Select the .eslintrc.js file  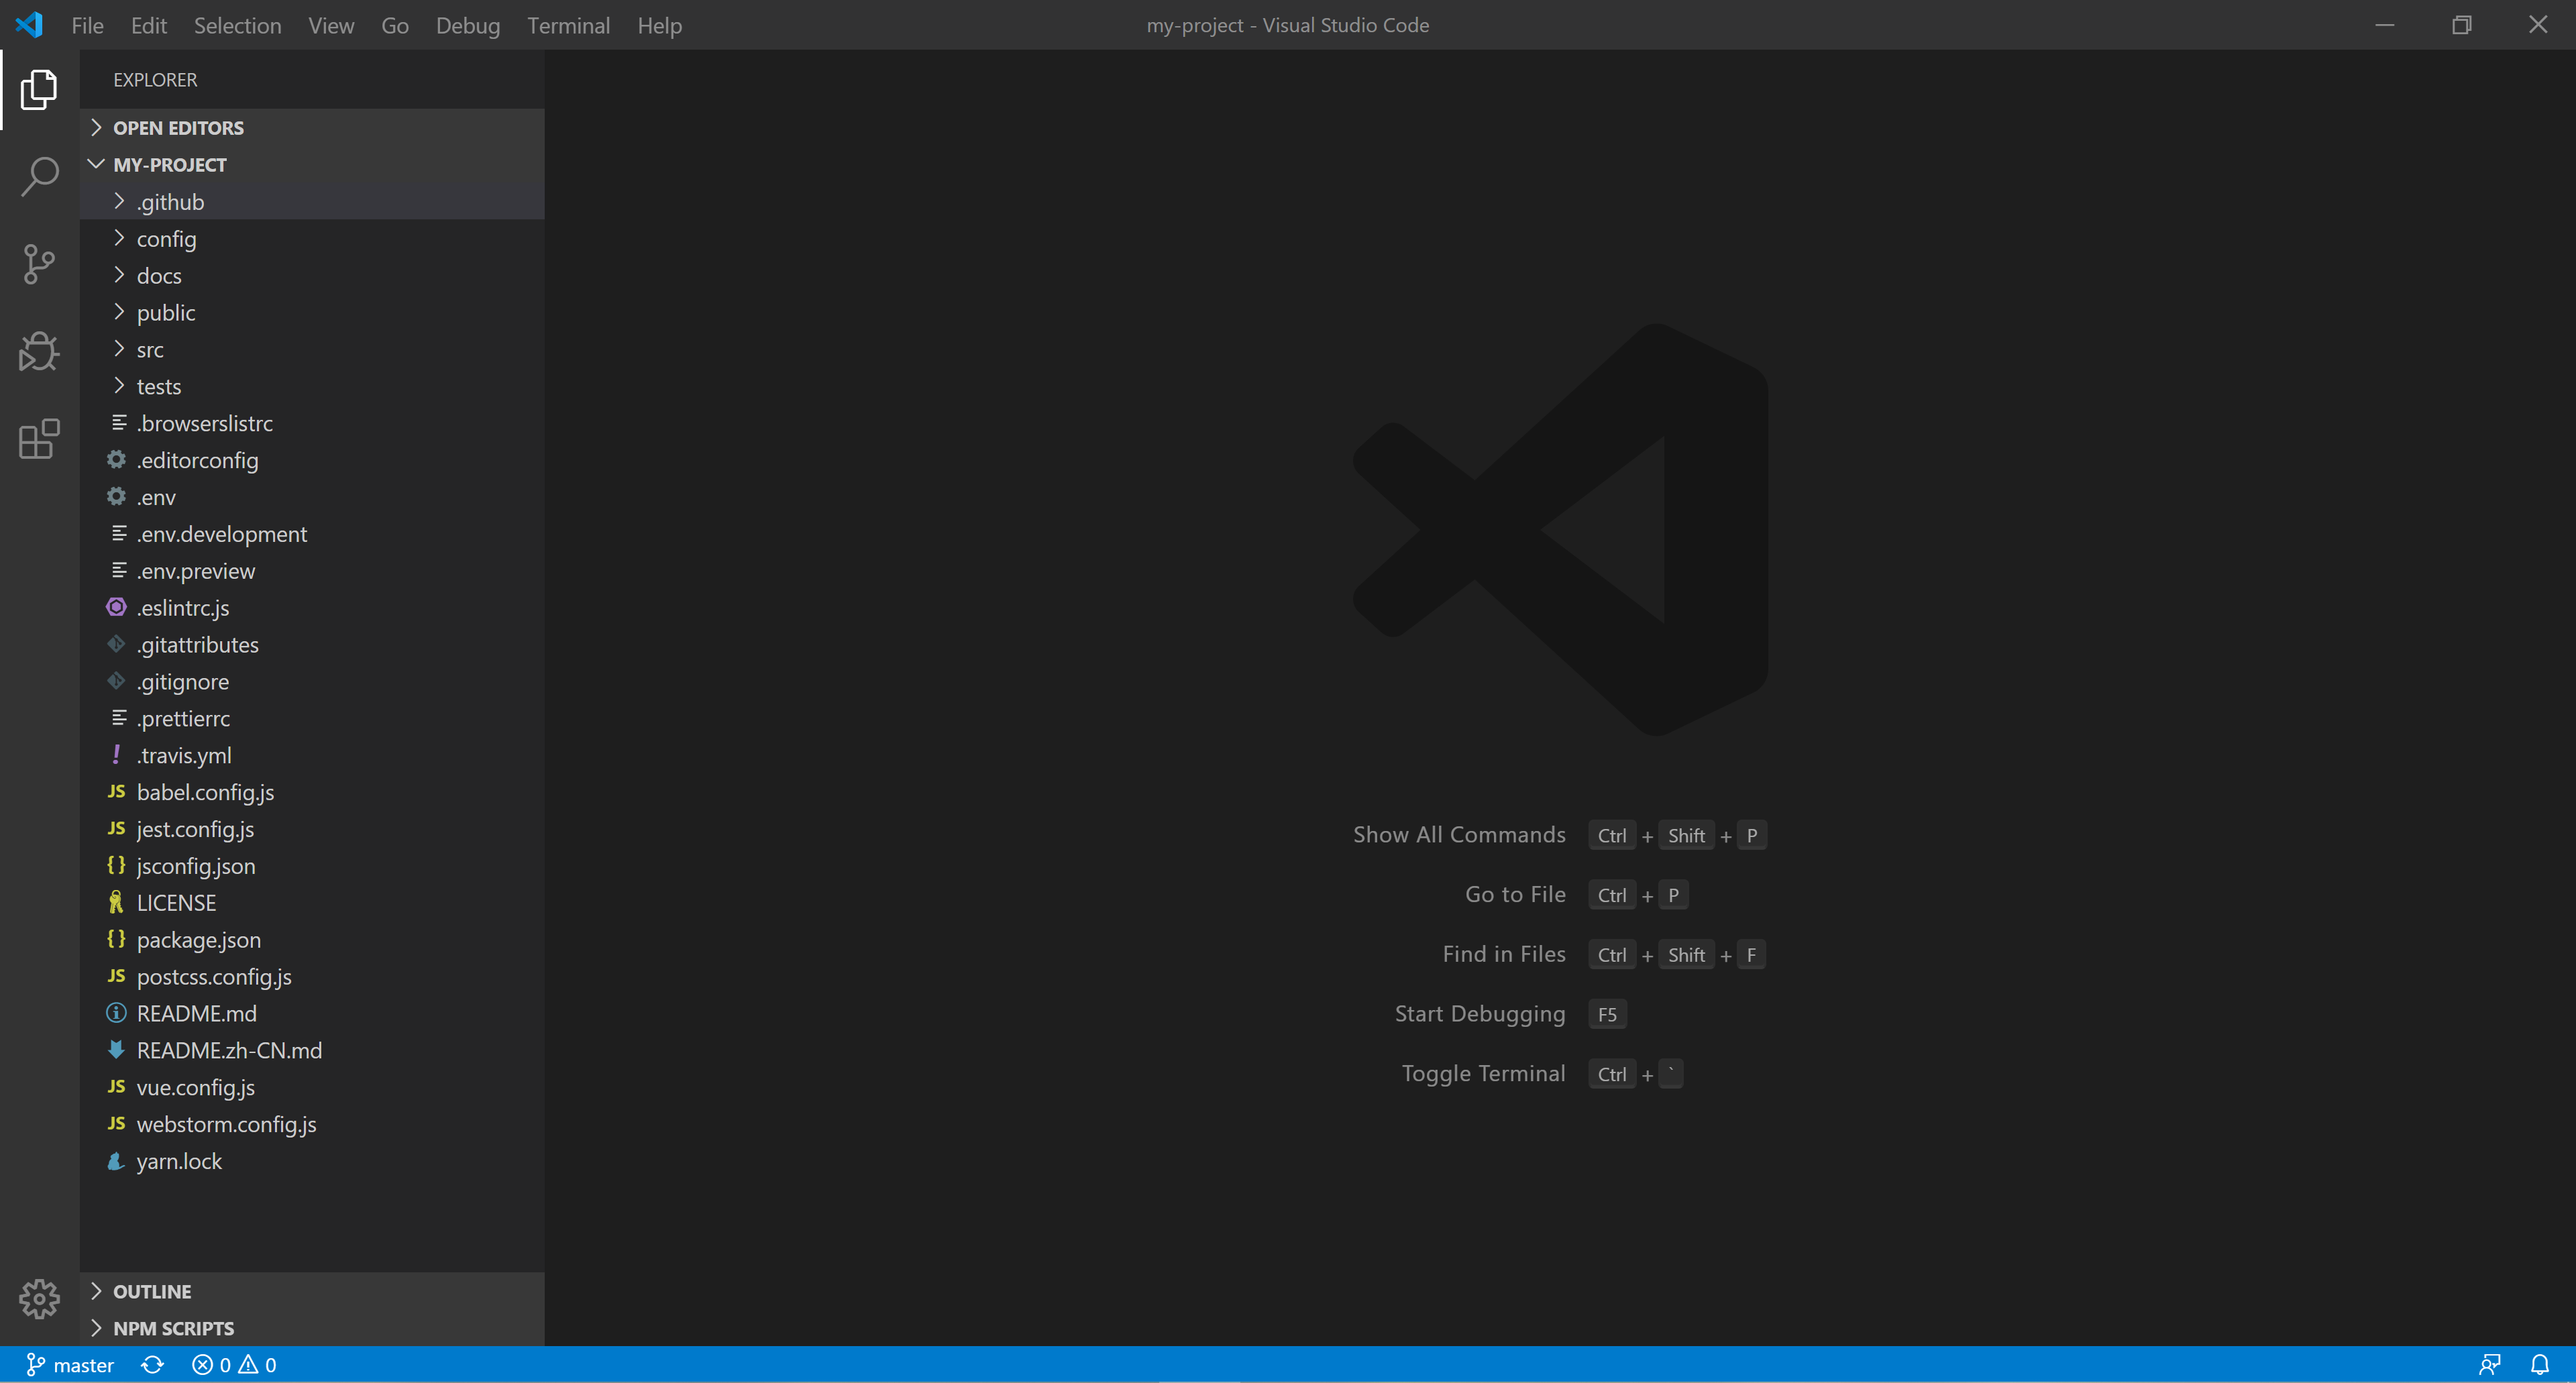pos(183,607)
